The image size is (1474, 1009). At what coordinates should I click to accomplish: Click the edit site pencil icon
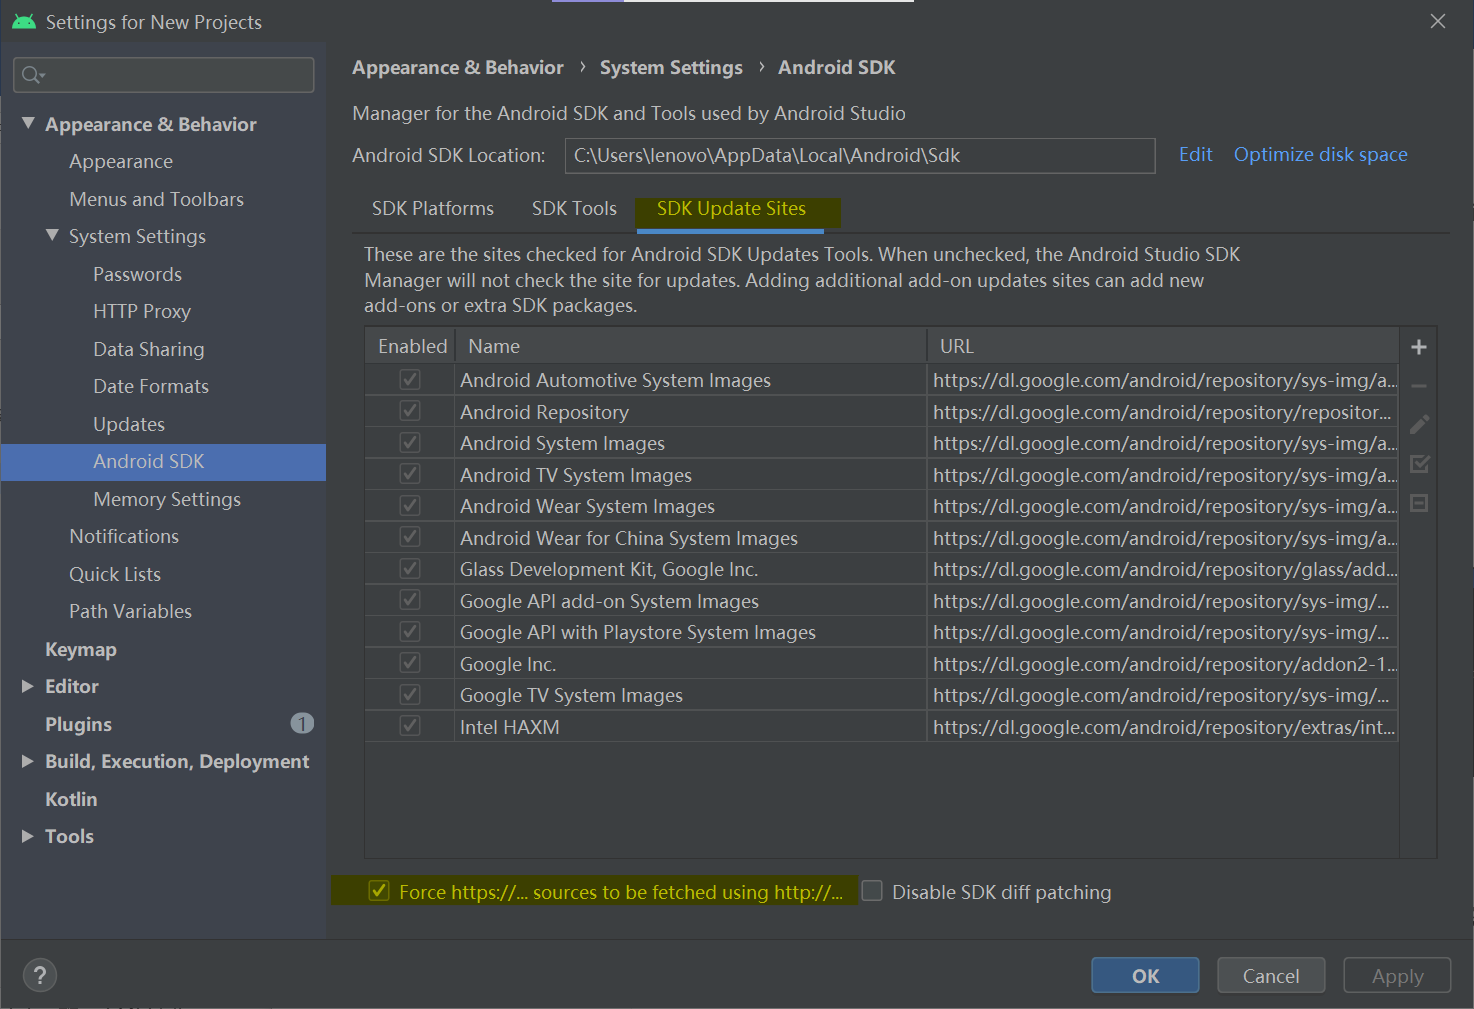coord(1419,425)
